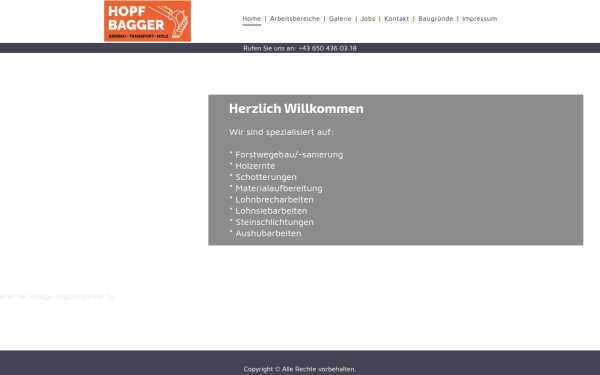Select the Schotterungen list entry
This screenshot has height=375, width=600.
pyautogui.click(x=266, y=177)
